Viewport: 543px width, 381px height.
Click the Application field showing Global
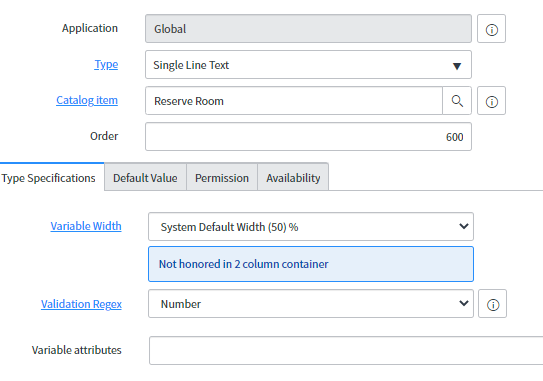click(308, 29)
